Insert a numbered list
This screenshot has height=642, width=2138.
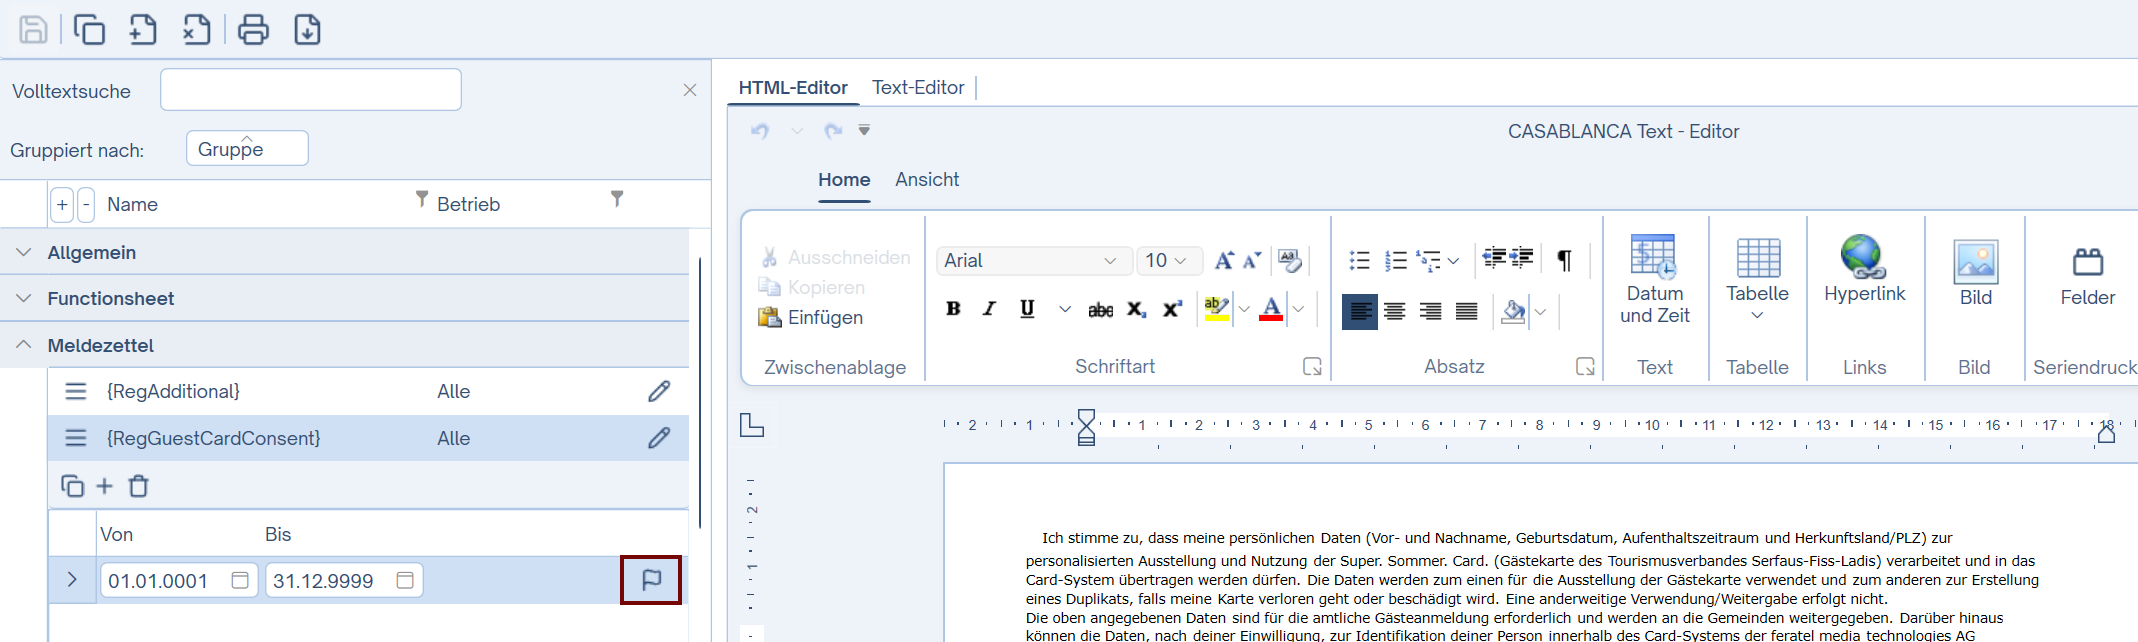pyautogui.click(x=1396, y=261)
